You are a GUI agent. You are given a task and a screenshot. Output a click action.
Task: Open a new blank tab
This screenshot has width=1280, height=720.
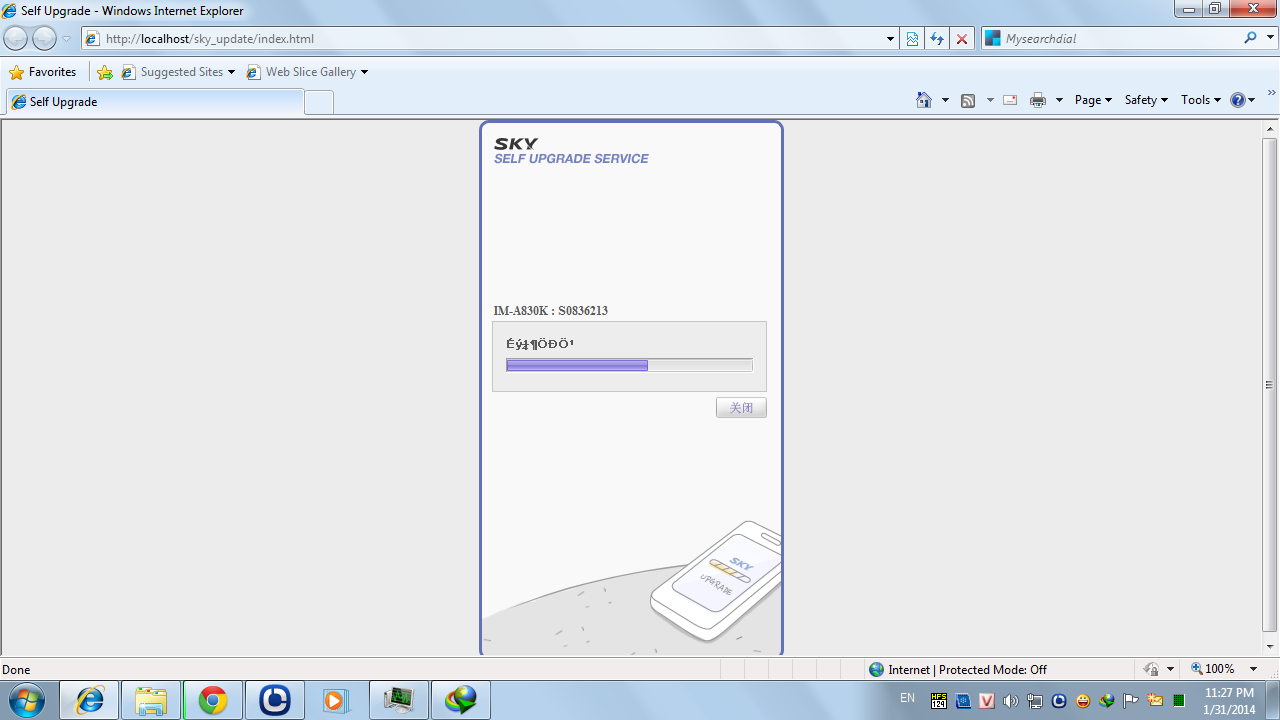pyautogui.click(x=319, y=102)
